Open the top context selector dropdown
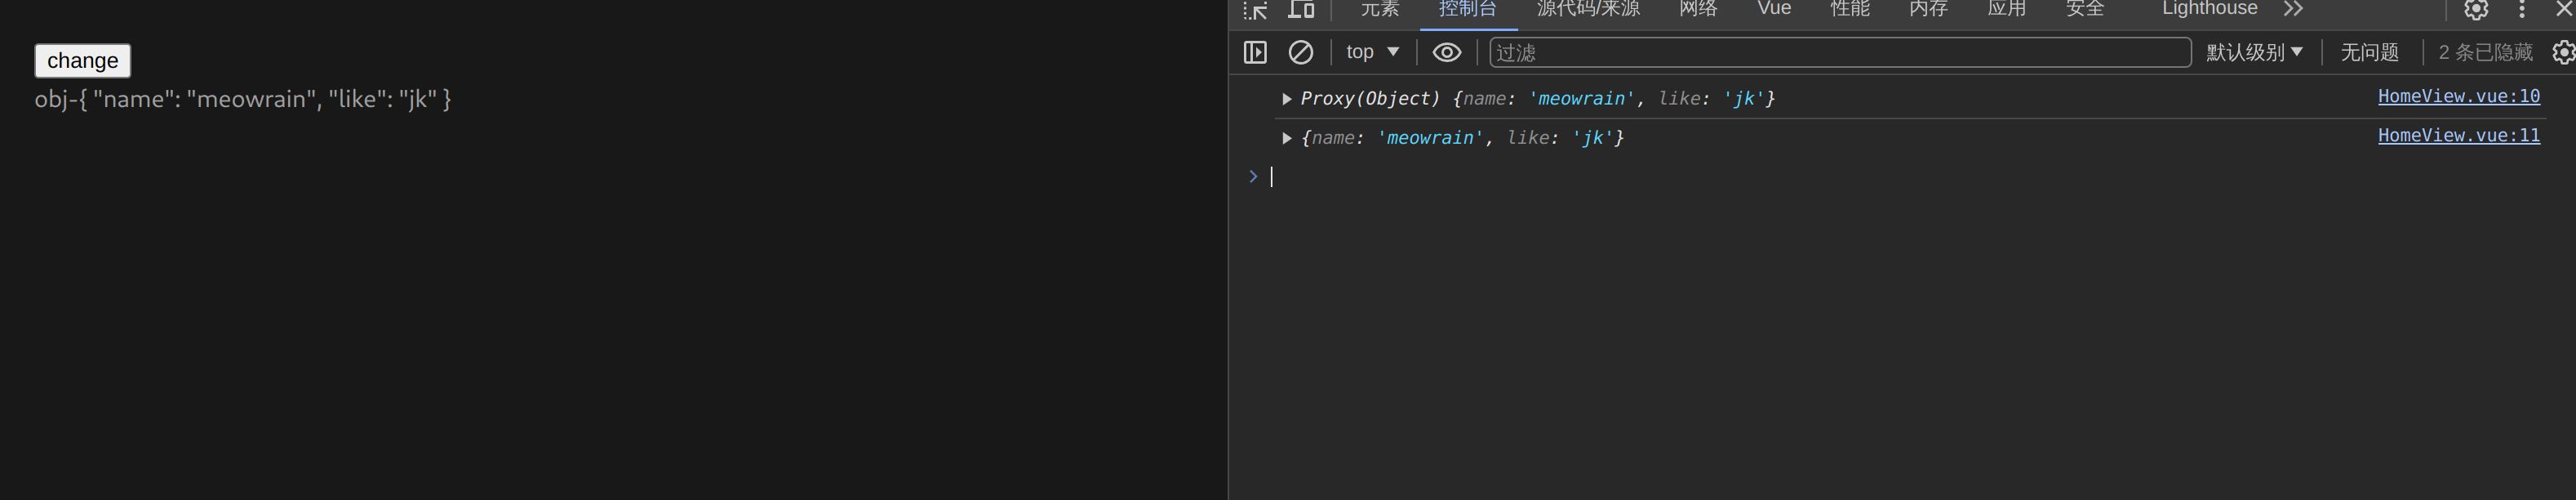 1372,52
